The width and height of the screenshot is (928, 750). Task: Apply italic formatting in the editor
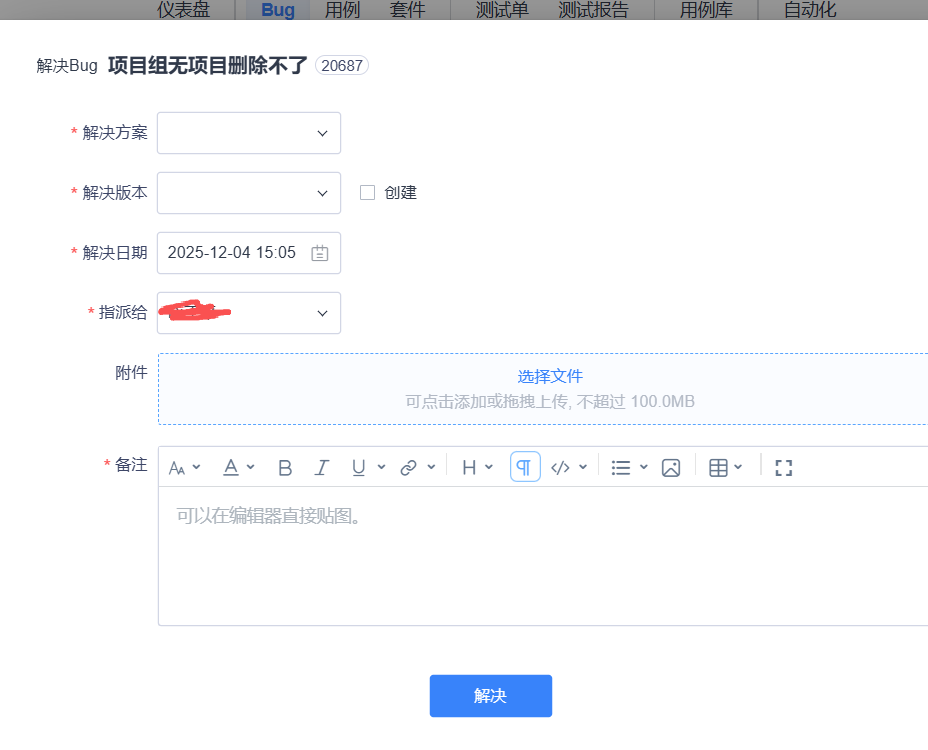321,467
